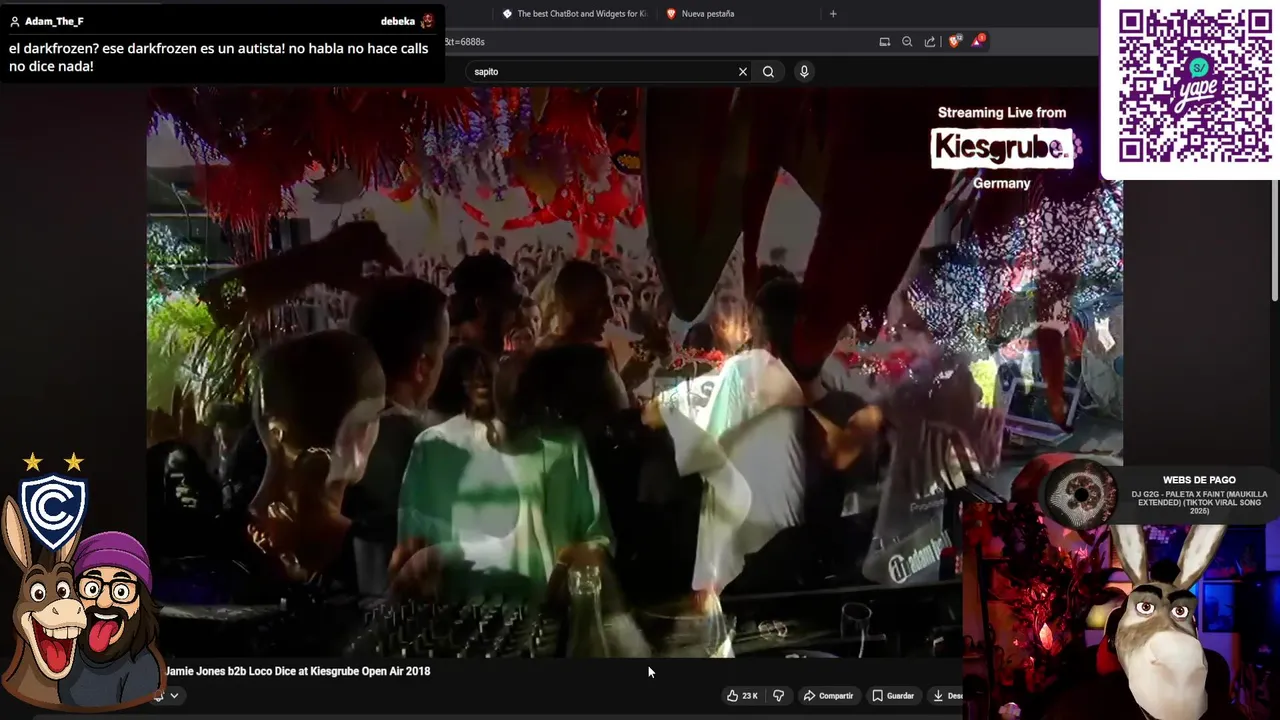Screen dimensions: 1280x720
Task: Click the Yape QR code overlay
Action: tap(1194, 86)
